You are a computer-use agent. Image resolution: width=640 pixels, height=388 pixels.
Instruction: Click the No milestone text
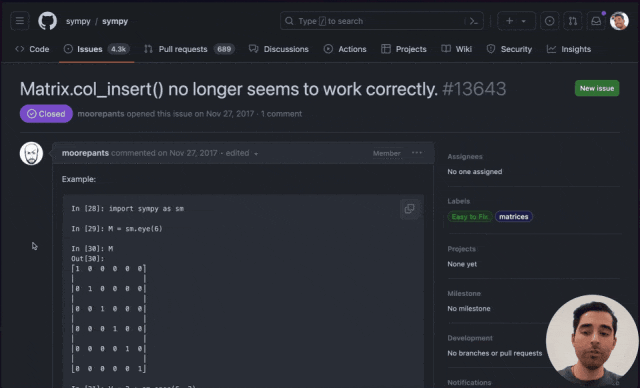point(469,308)
